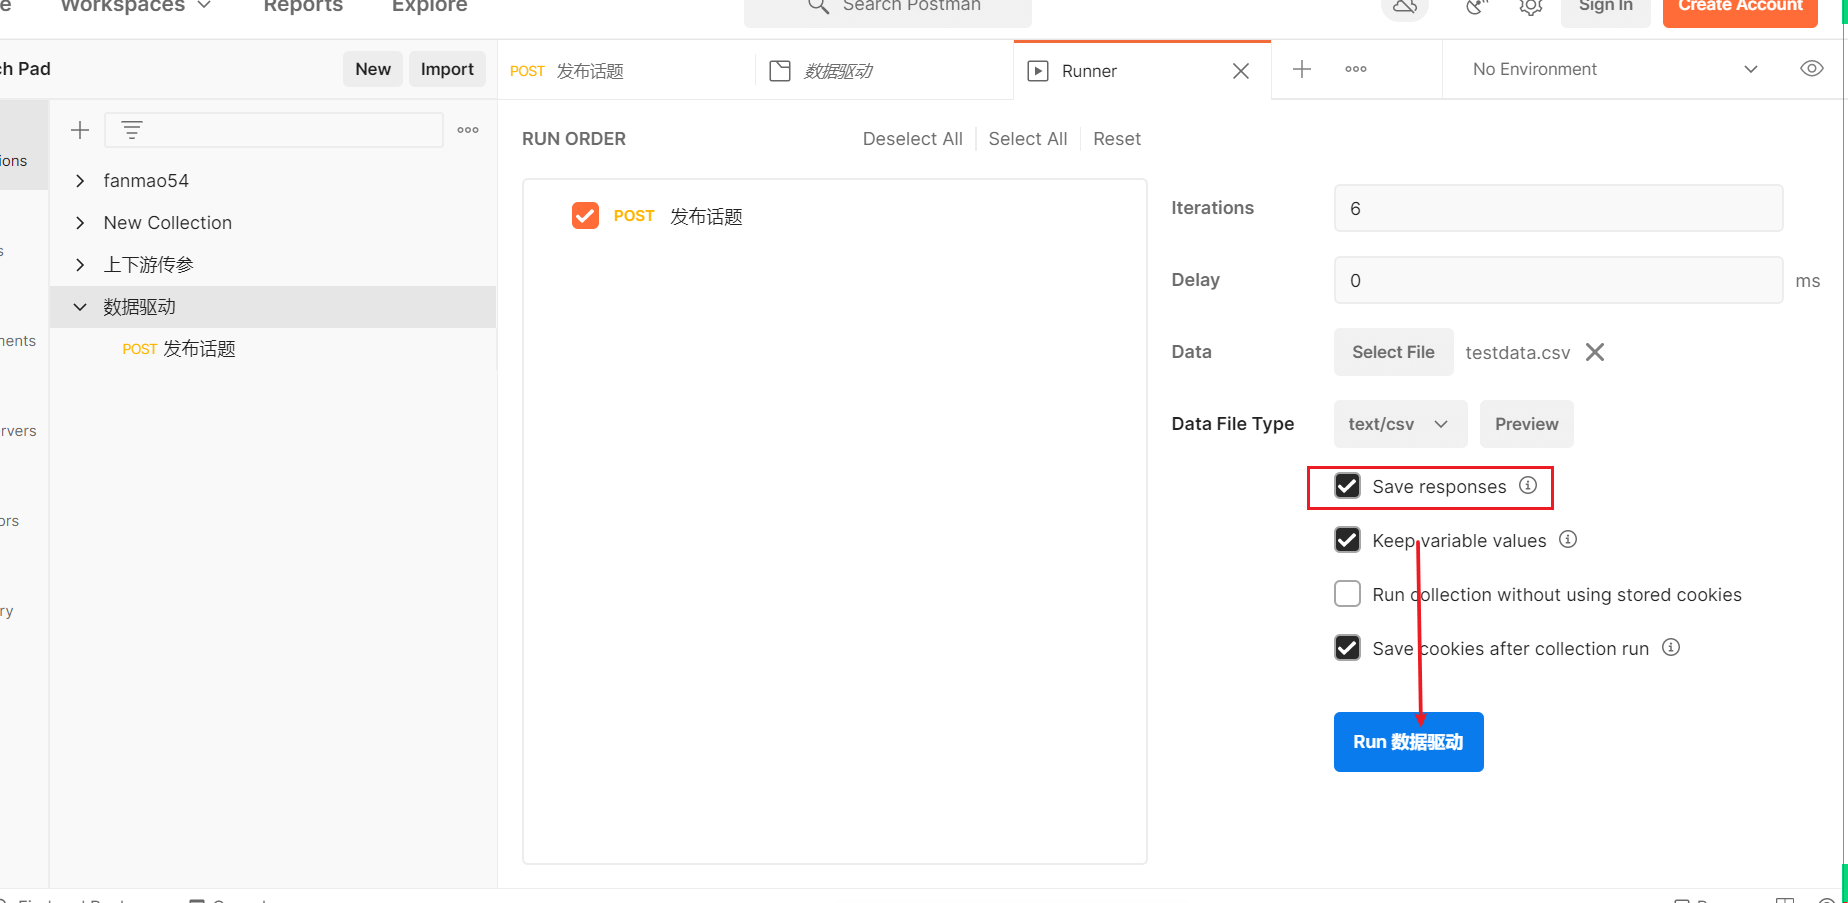Open the text/csv file type dropdown
This screenshot has height=903, width=1848.
1400,424
